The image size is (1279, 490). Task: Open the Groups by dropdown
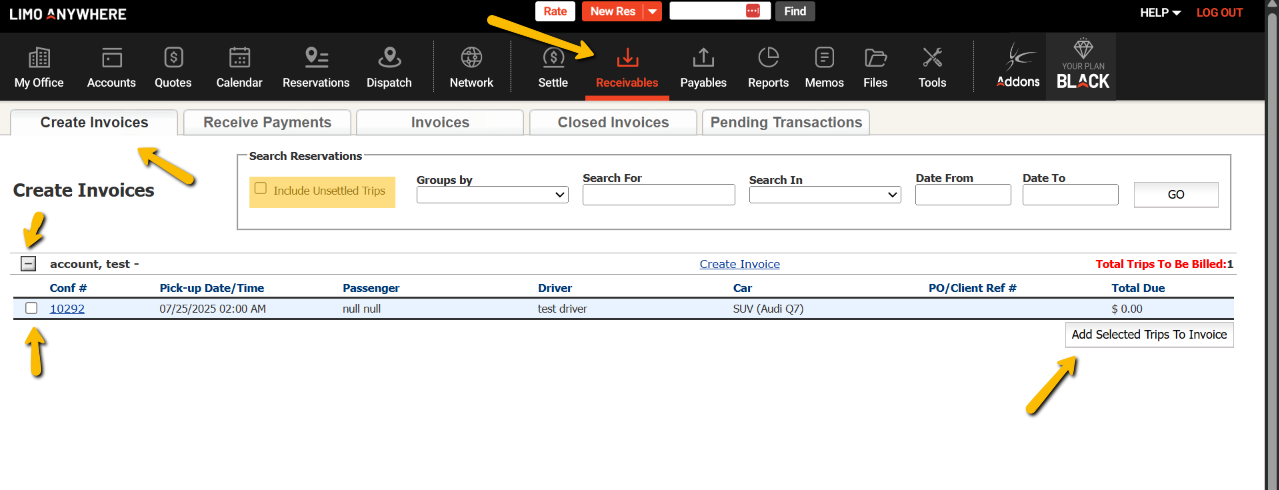point(492,195)
